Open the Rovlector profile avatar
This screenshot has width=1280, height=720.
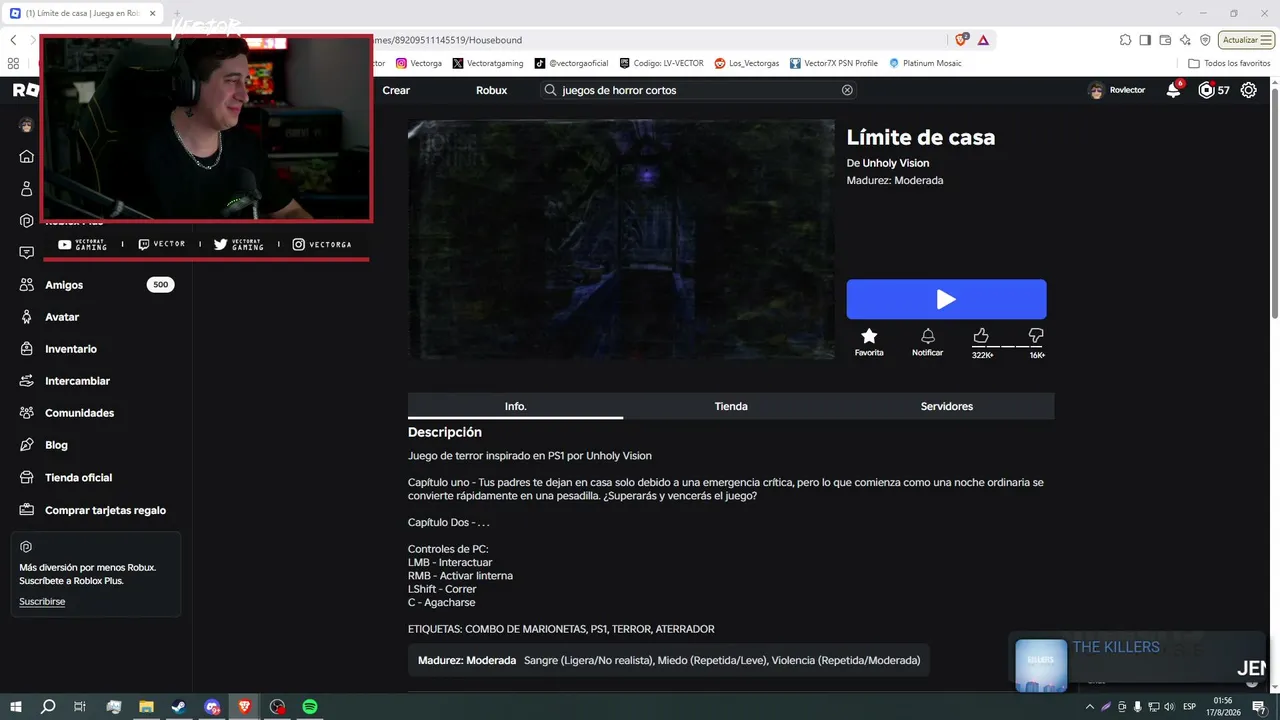pyautogui.click(x=1096, y=90)
